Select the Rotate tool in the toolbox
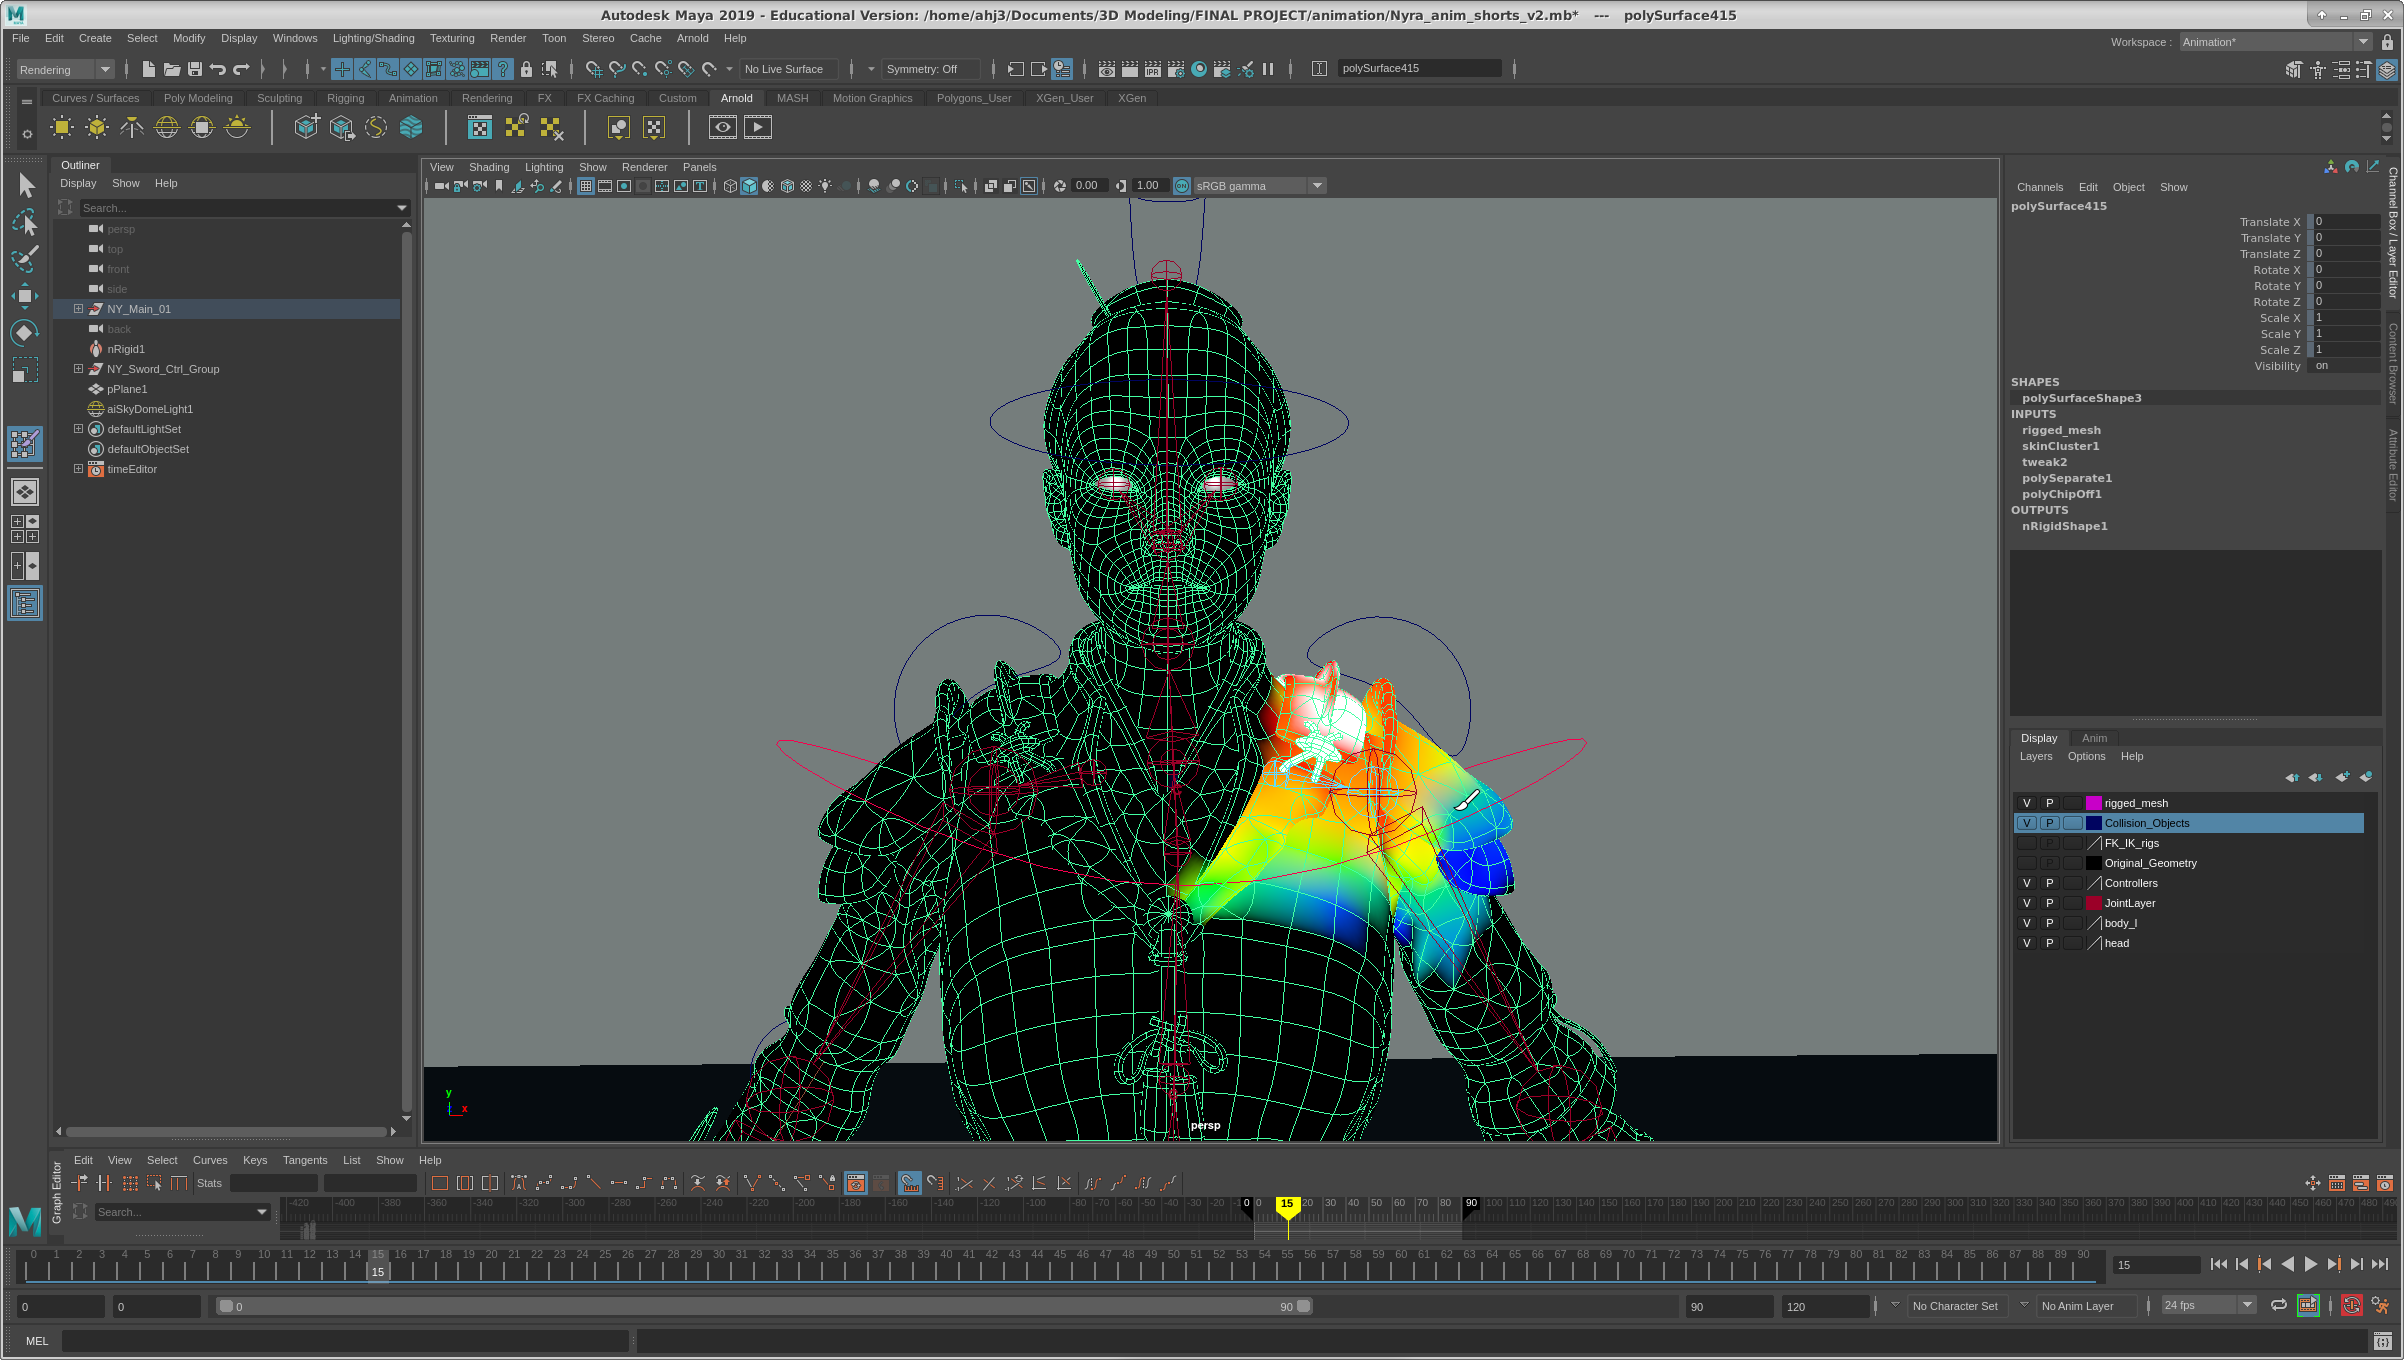This screenshot has height=1360, width=2404. (25, 332)
